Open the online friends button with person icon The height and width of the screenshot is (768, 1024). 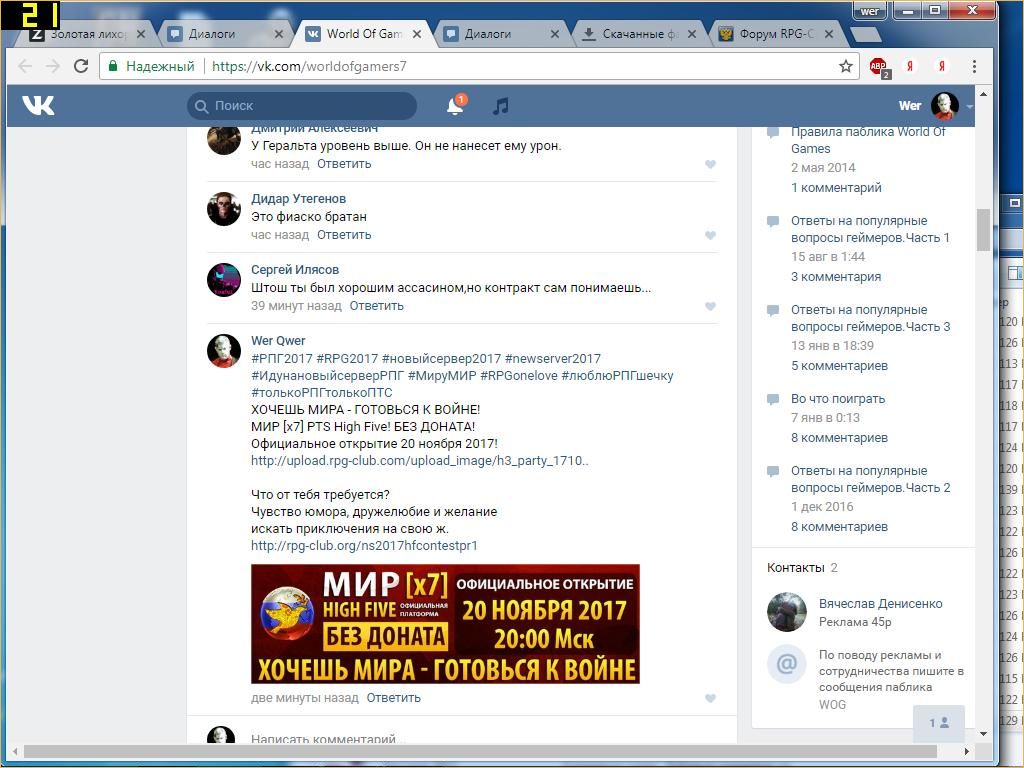tap(938, 723)
